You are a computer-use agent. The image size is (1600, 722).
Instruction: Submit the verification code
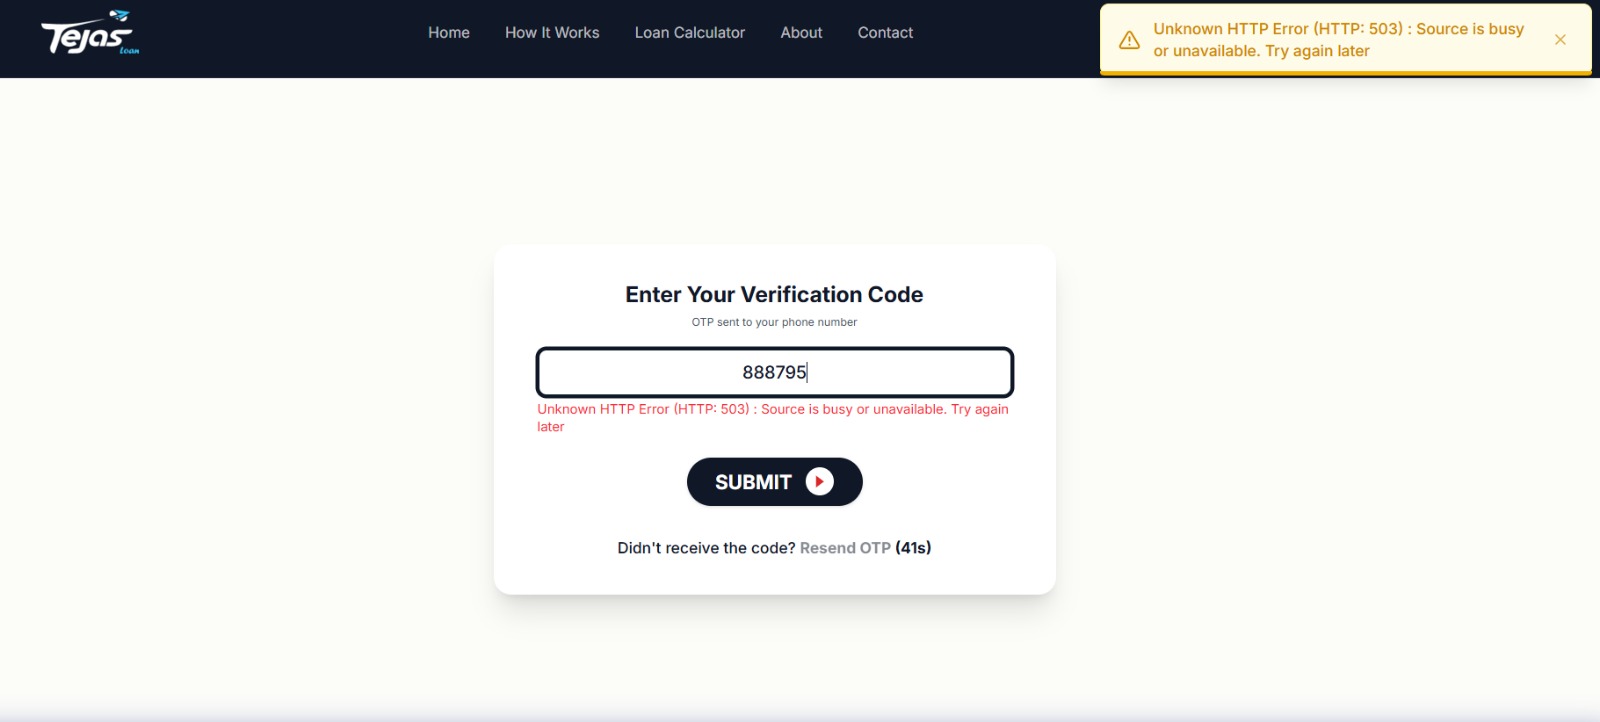click(x=774, y=482)
